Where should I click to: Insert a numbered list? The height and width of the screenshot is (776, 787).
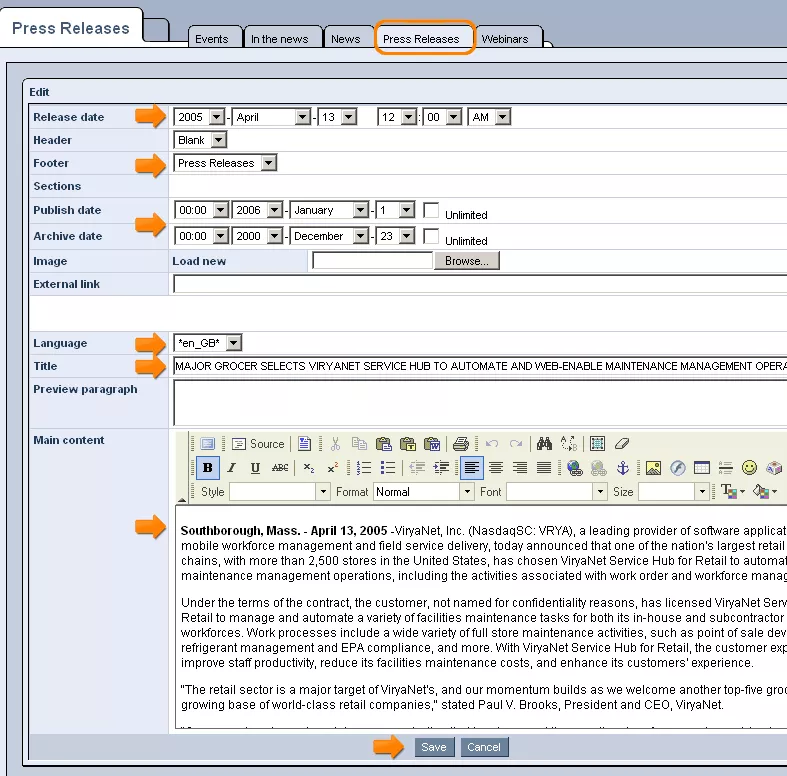point(364,468)
